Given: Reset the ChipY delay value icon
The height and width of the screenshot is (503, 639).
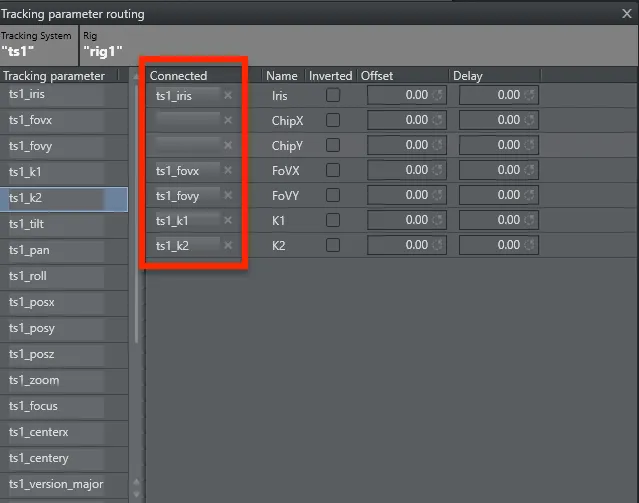Looking at the screenshot, I should (530, 145).
